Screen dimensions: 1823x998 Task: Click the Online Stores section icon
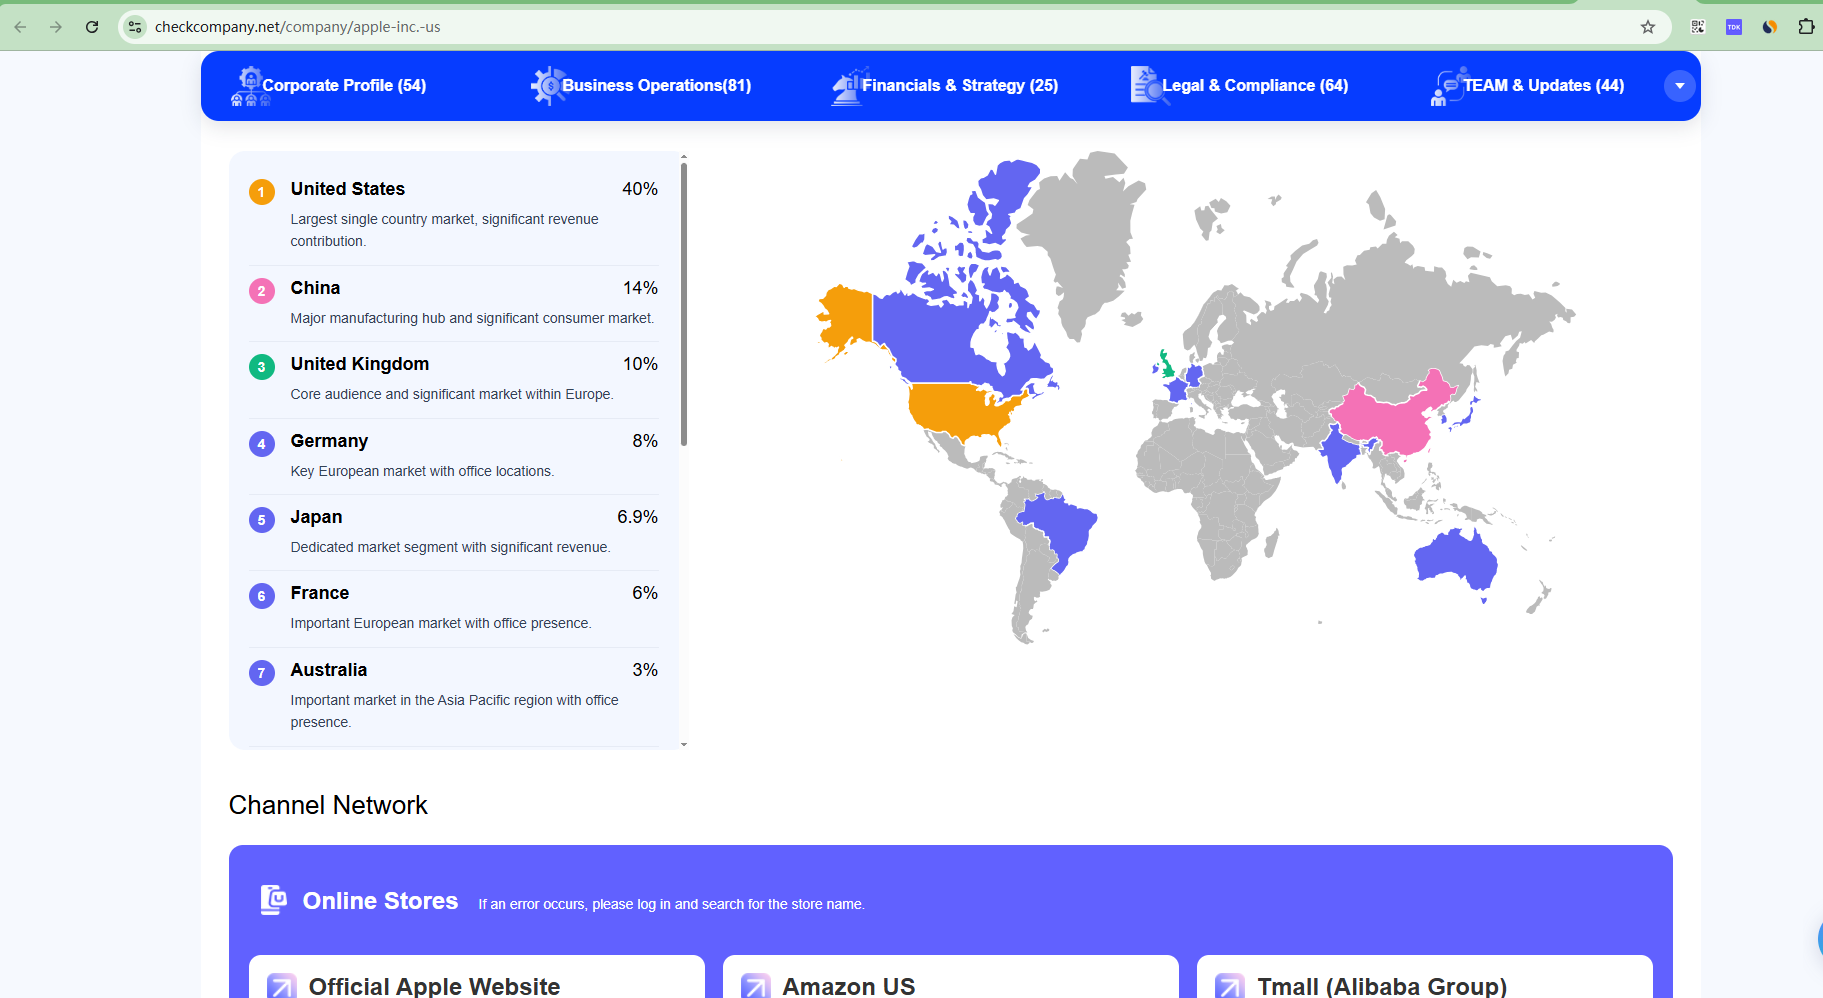(273, 900)
